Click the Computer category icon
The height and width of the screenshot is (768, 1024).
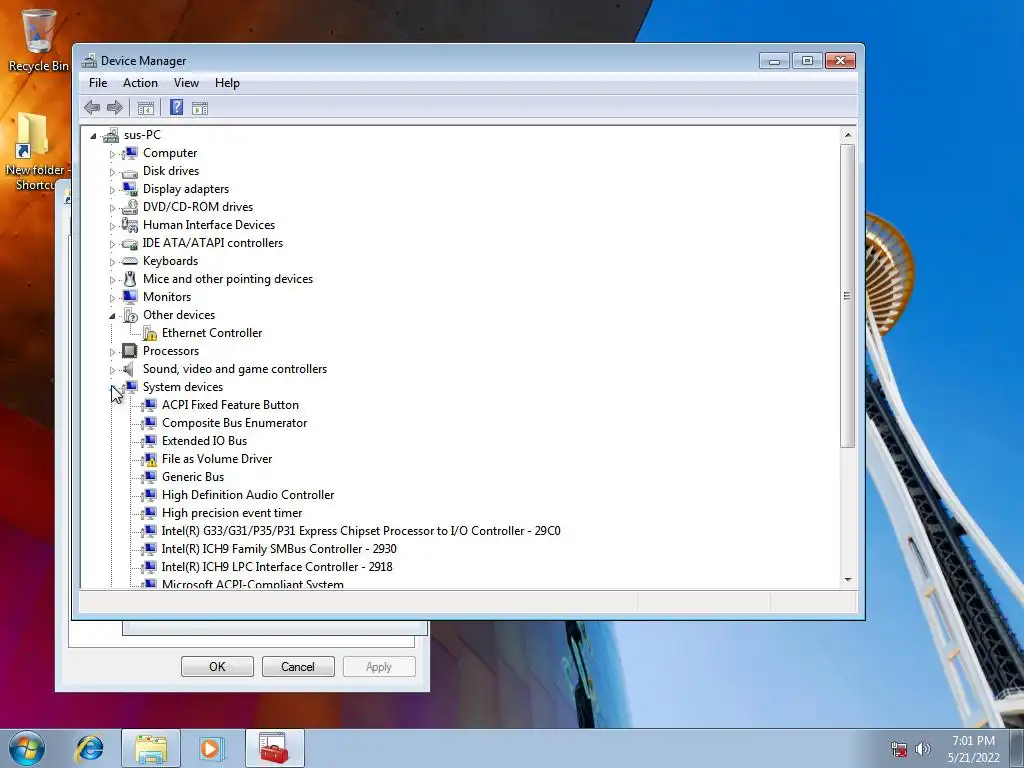coord(130,153)
